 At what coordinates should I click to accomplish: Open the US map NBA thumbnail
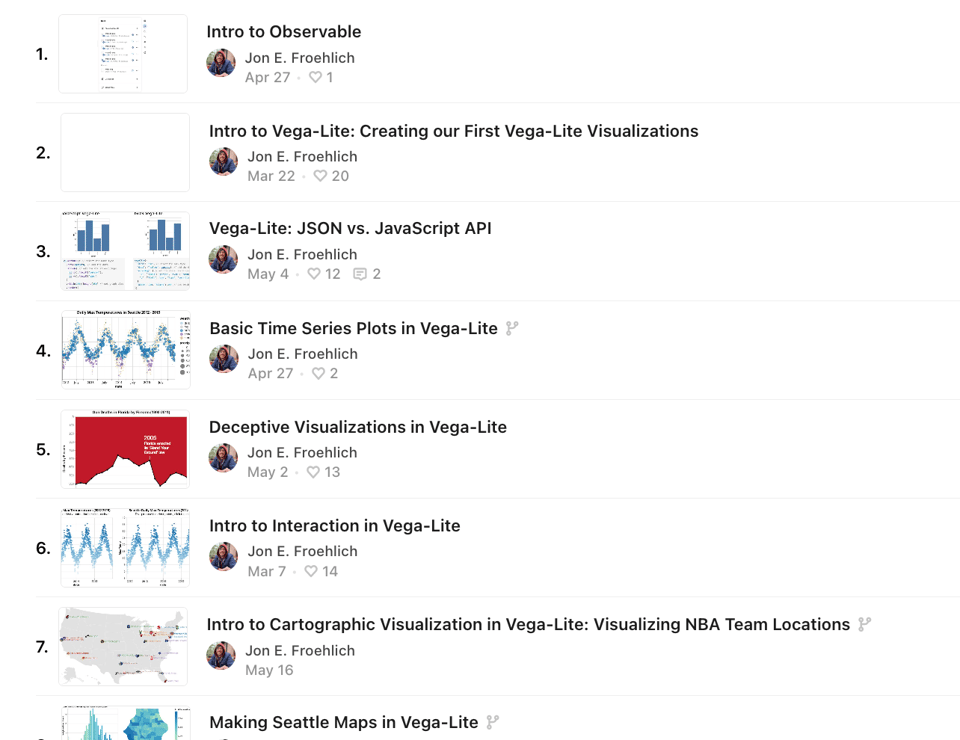(x=123, y=646)
